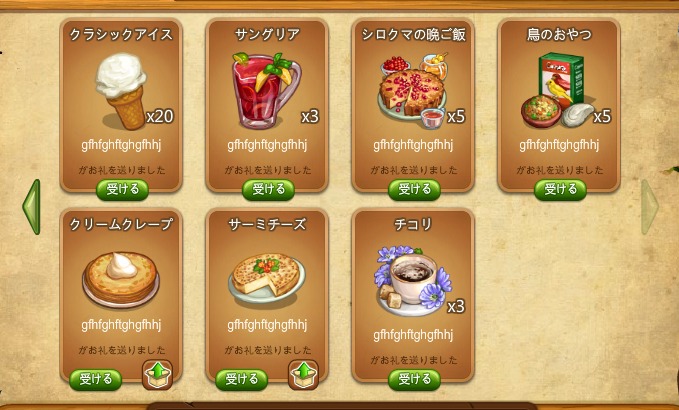
Task: Click the send-box icon on クリームクレープ card
Action: tap(157, 375)
